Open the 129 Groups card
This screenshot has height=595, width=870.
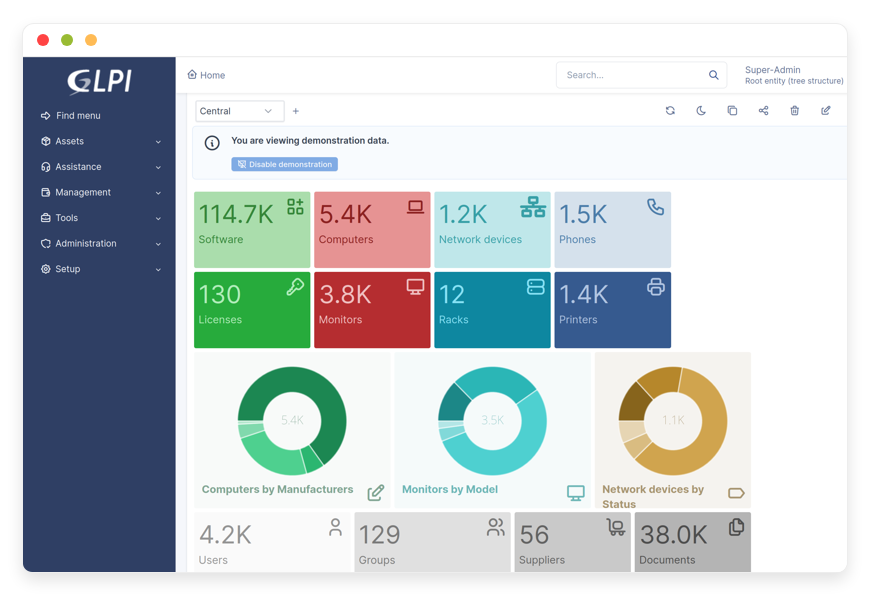tap(432, 542)
